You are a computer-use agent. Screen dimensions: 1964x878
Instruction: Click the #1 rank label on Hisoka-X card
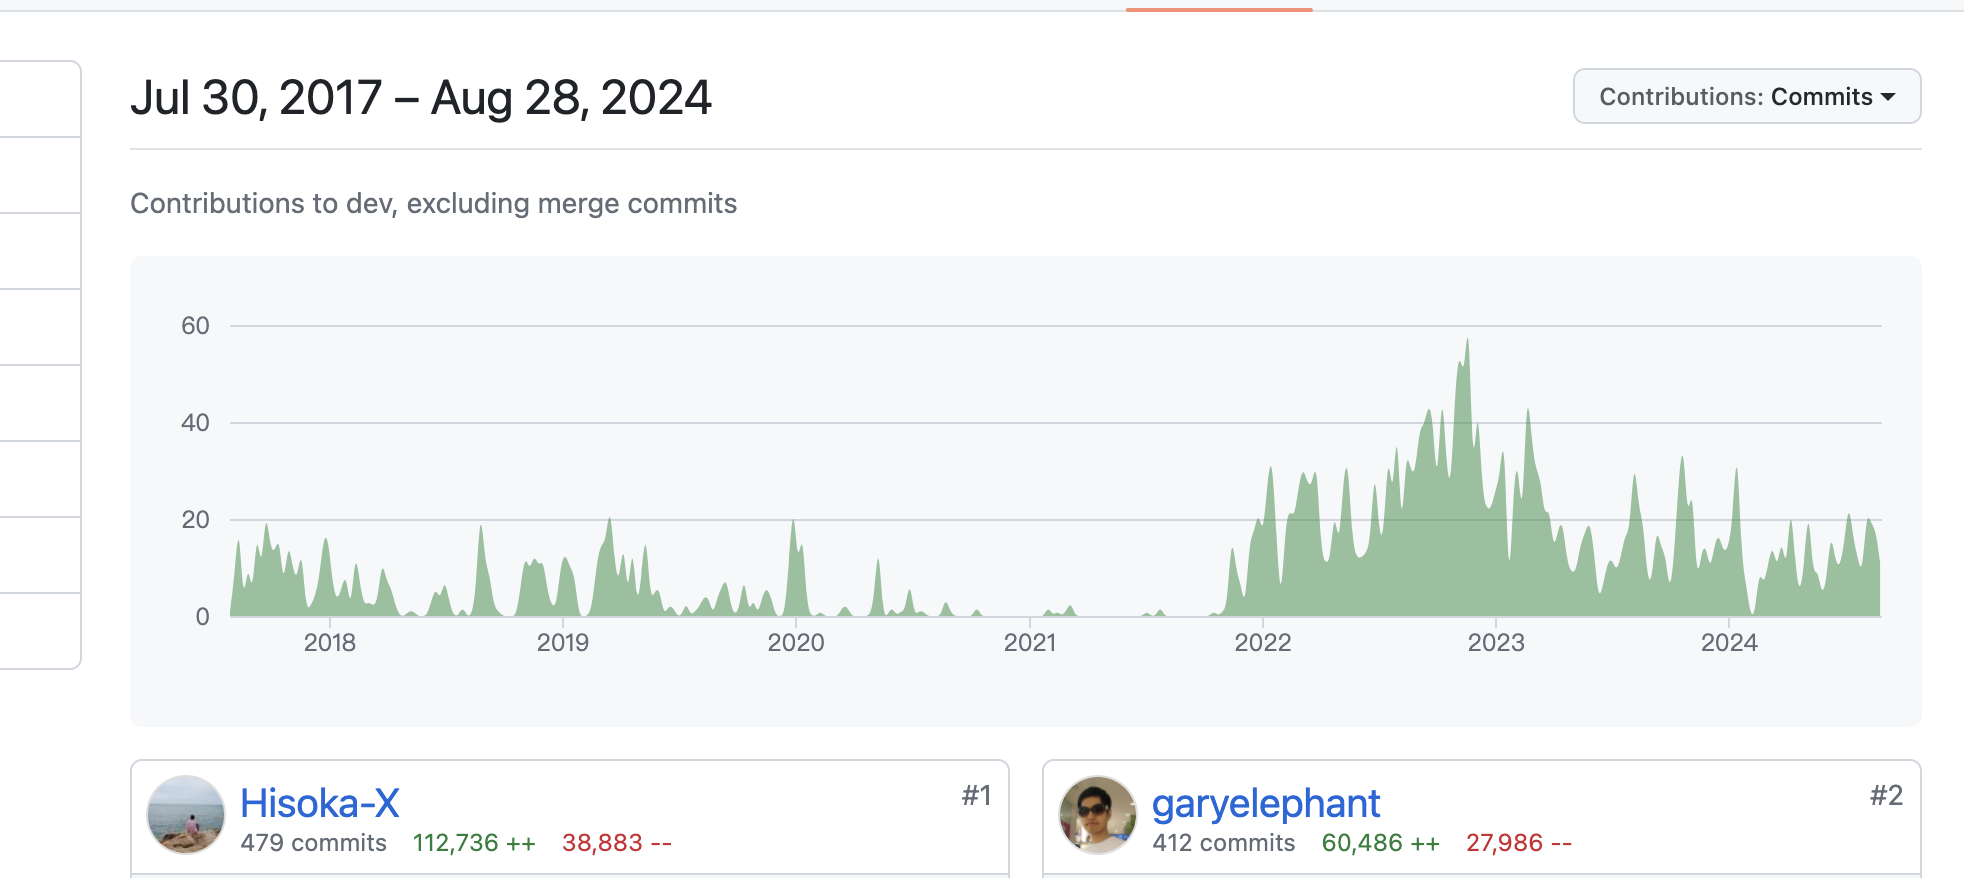tap(977, 796)
